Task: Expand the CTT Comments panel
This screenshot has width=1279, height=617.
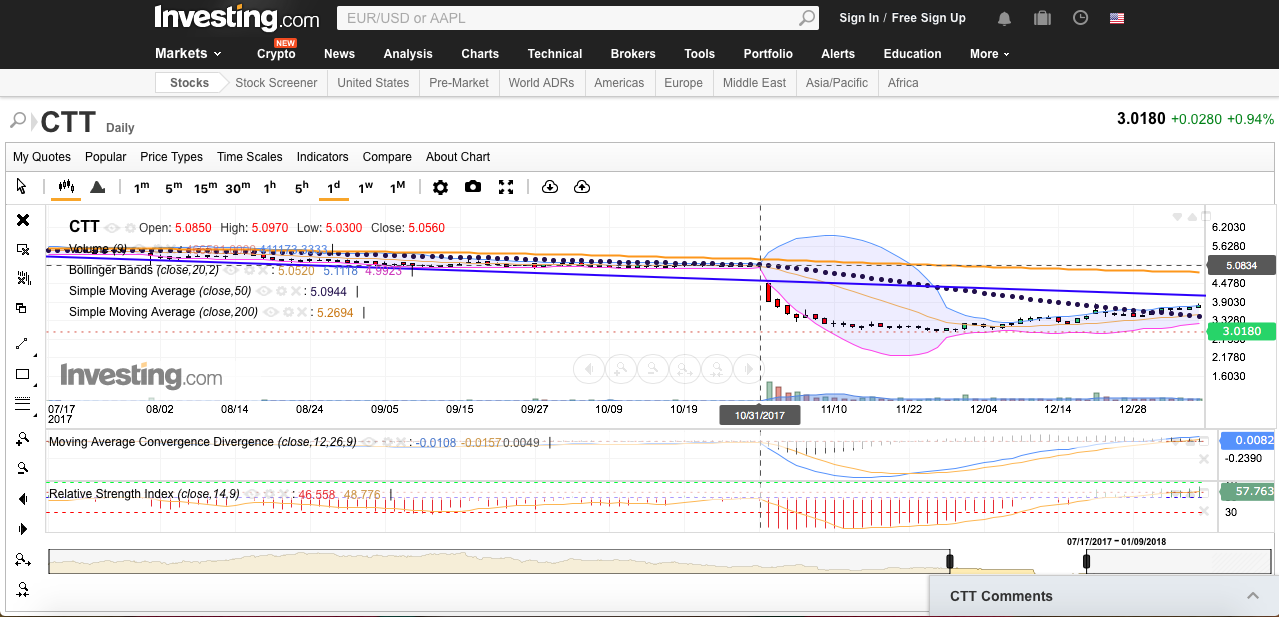Action: point(1252,596)
